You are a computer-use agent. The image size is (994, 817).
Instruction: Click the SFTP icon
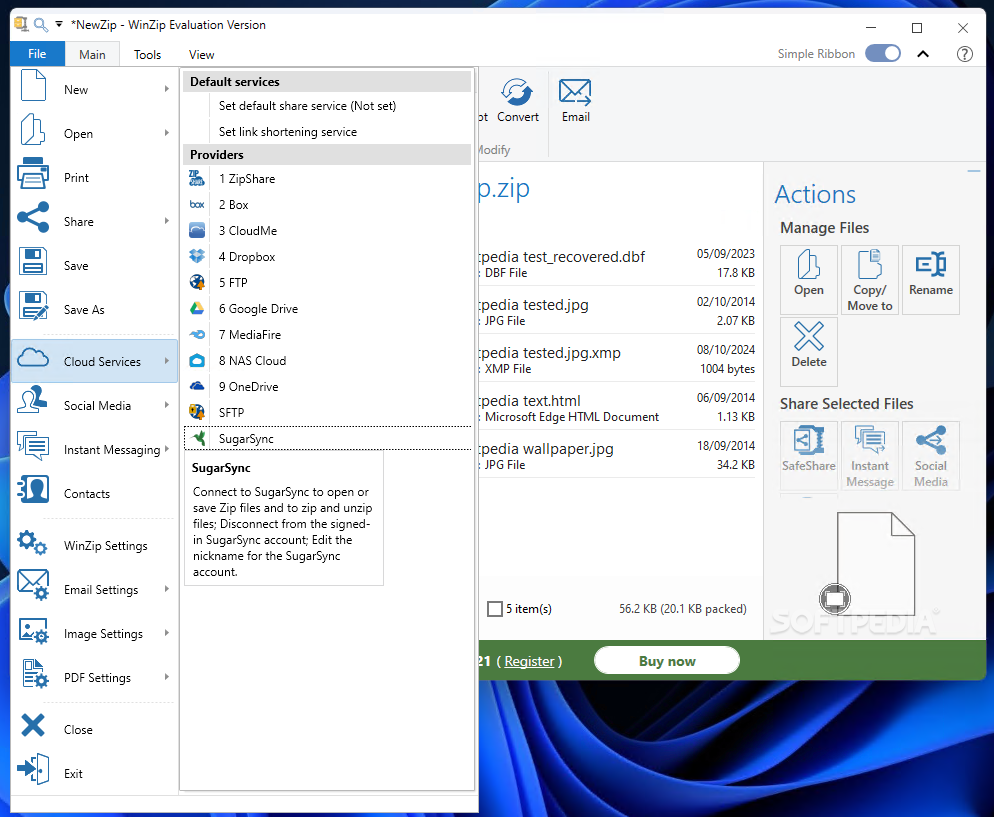(x=197, y=412)
